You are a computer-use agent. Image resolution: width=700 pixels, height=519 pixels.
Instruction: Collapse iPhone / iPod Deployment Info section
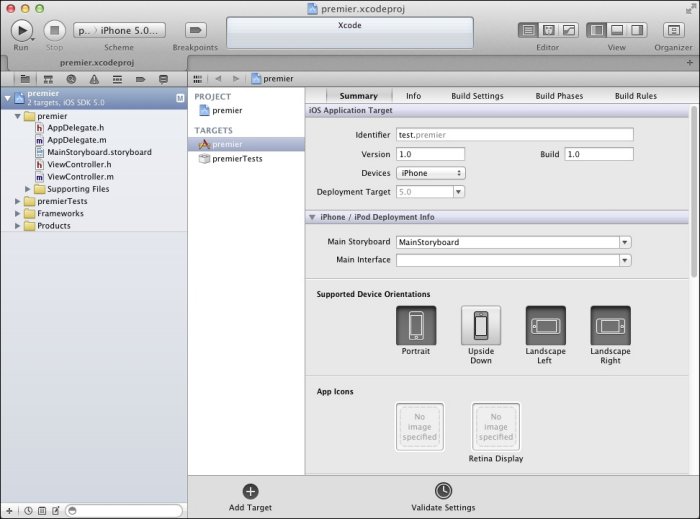313,217
